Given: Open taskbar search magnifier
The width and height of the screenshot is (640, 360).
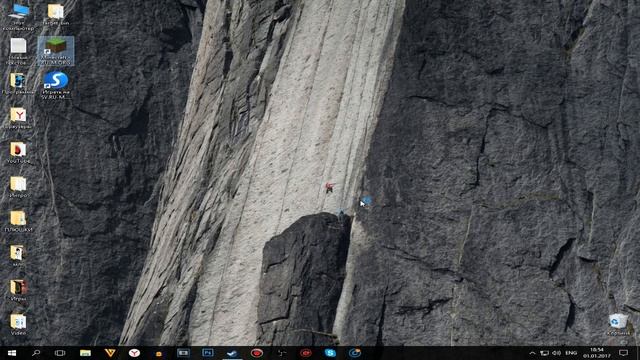Looking at the screenshot, I should tap(36, 353).
